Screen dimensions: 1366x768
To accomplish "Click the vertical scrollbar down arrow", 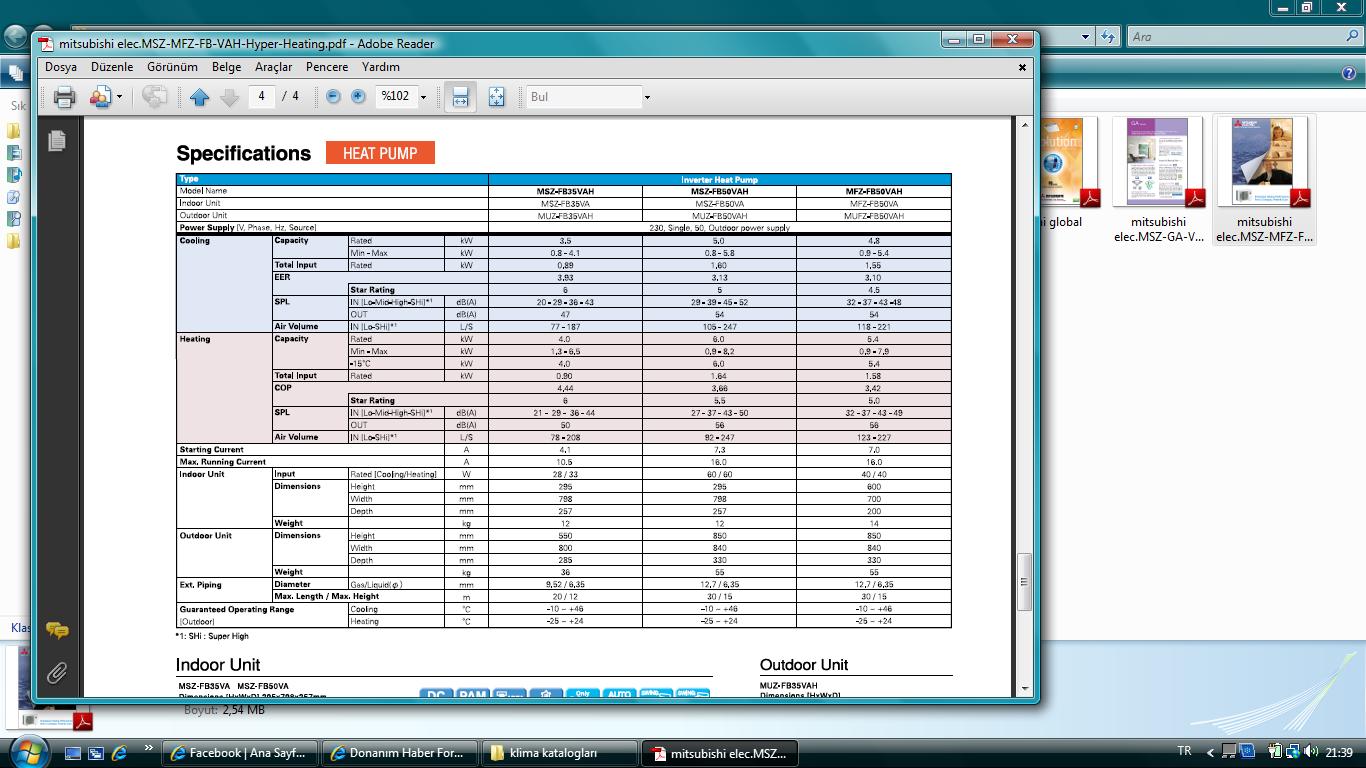I will (x=1024, y=689).
